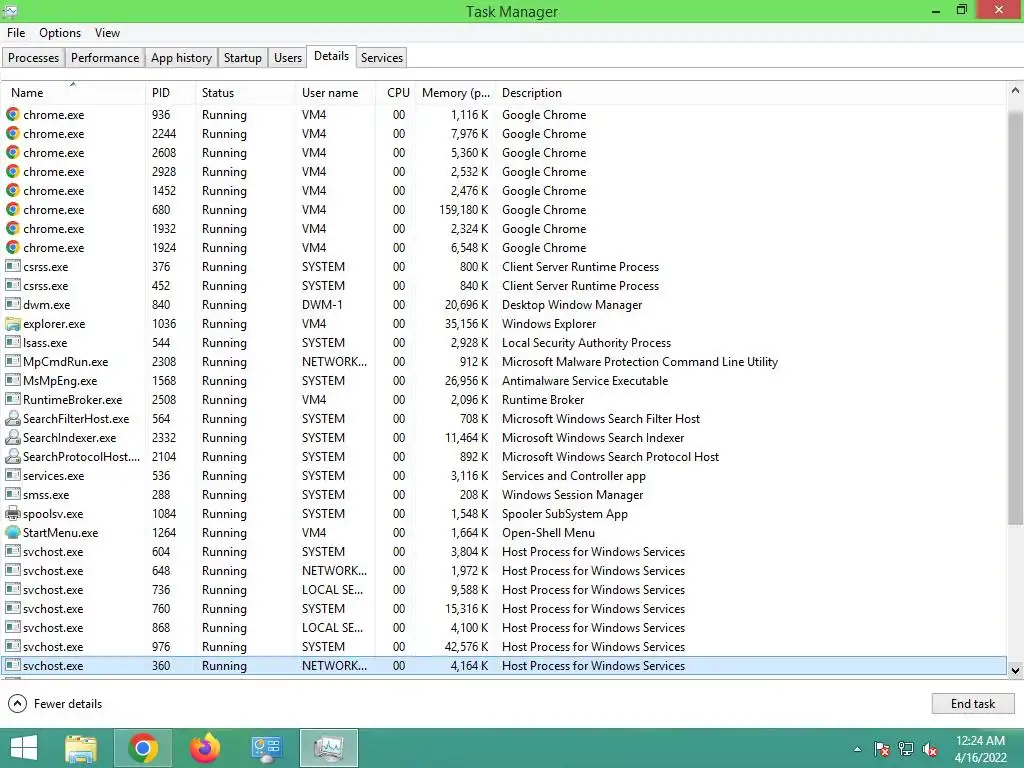The width and height of the screenshot is (1024, 768).
Task: Click the Desktop Window Manager description
Action: 571,305
